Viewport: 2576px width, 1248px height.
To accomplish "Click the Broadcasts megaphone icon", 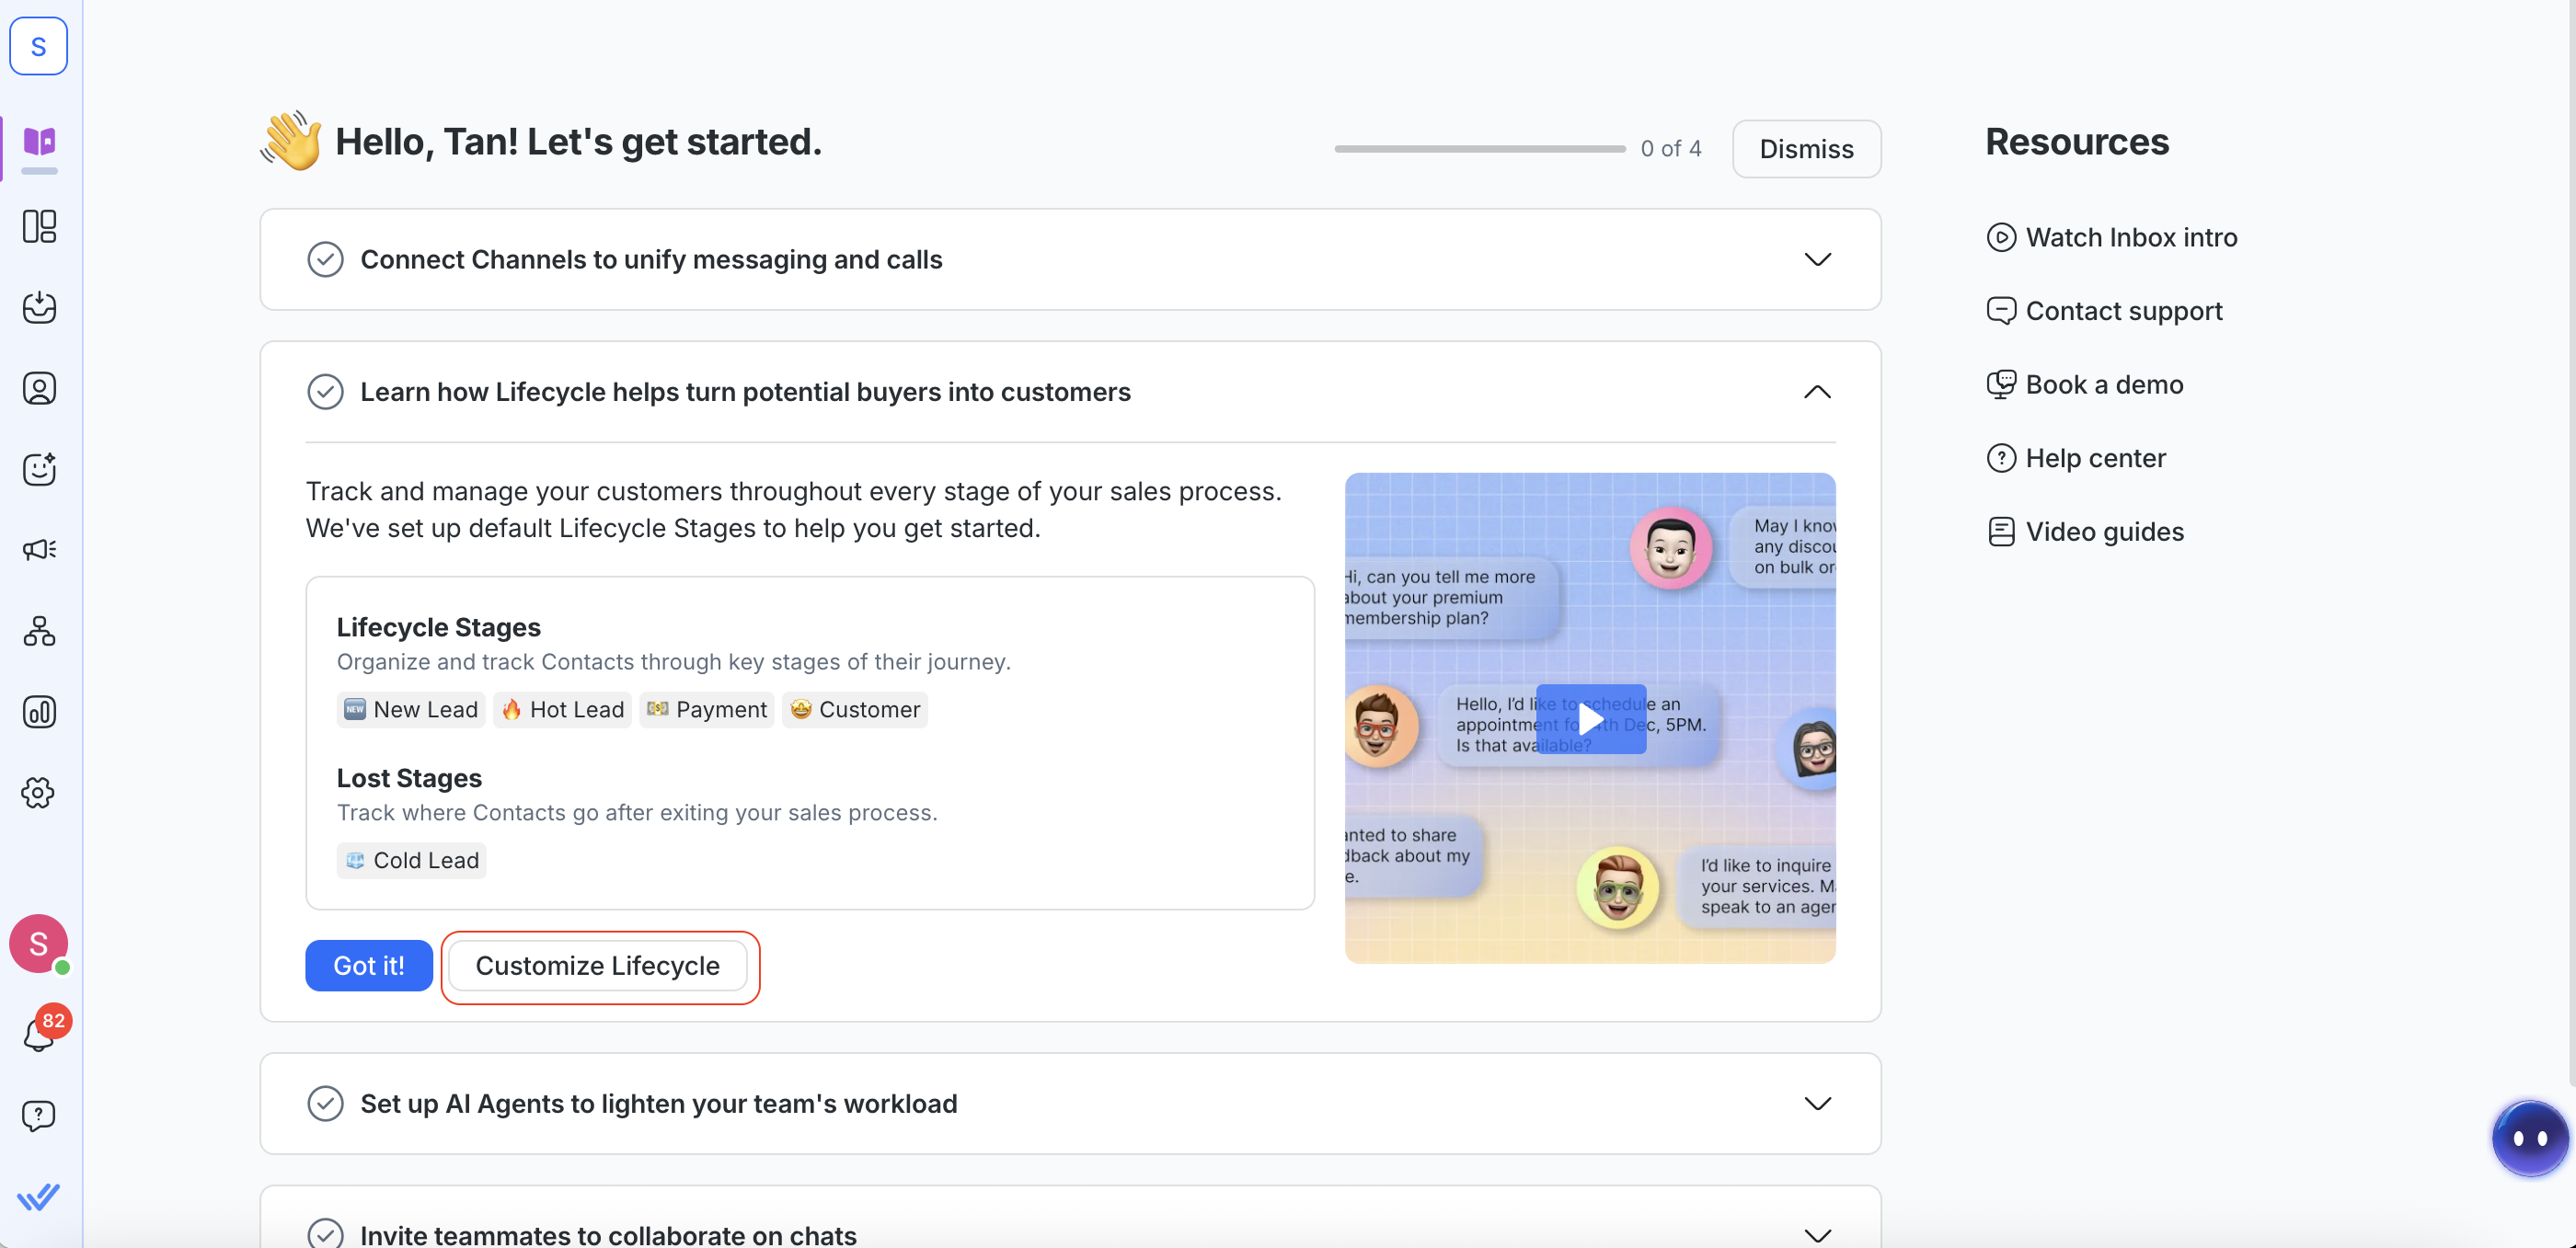I will pos(39,549).
